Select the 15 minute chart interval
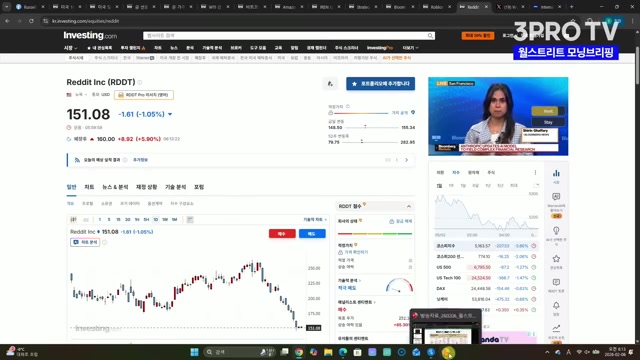Image resolution: width=640 pixels, height=360 pixels. click(118, 220)
